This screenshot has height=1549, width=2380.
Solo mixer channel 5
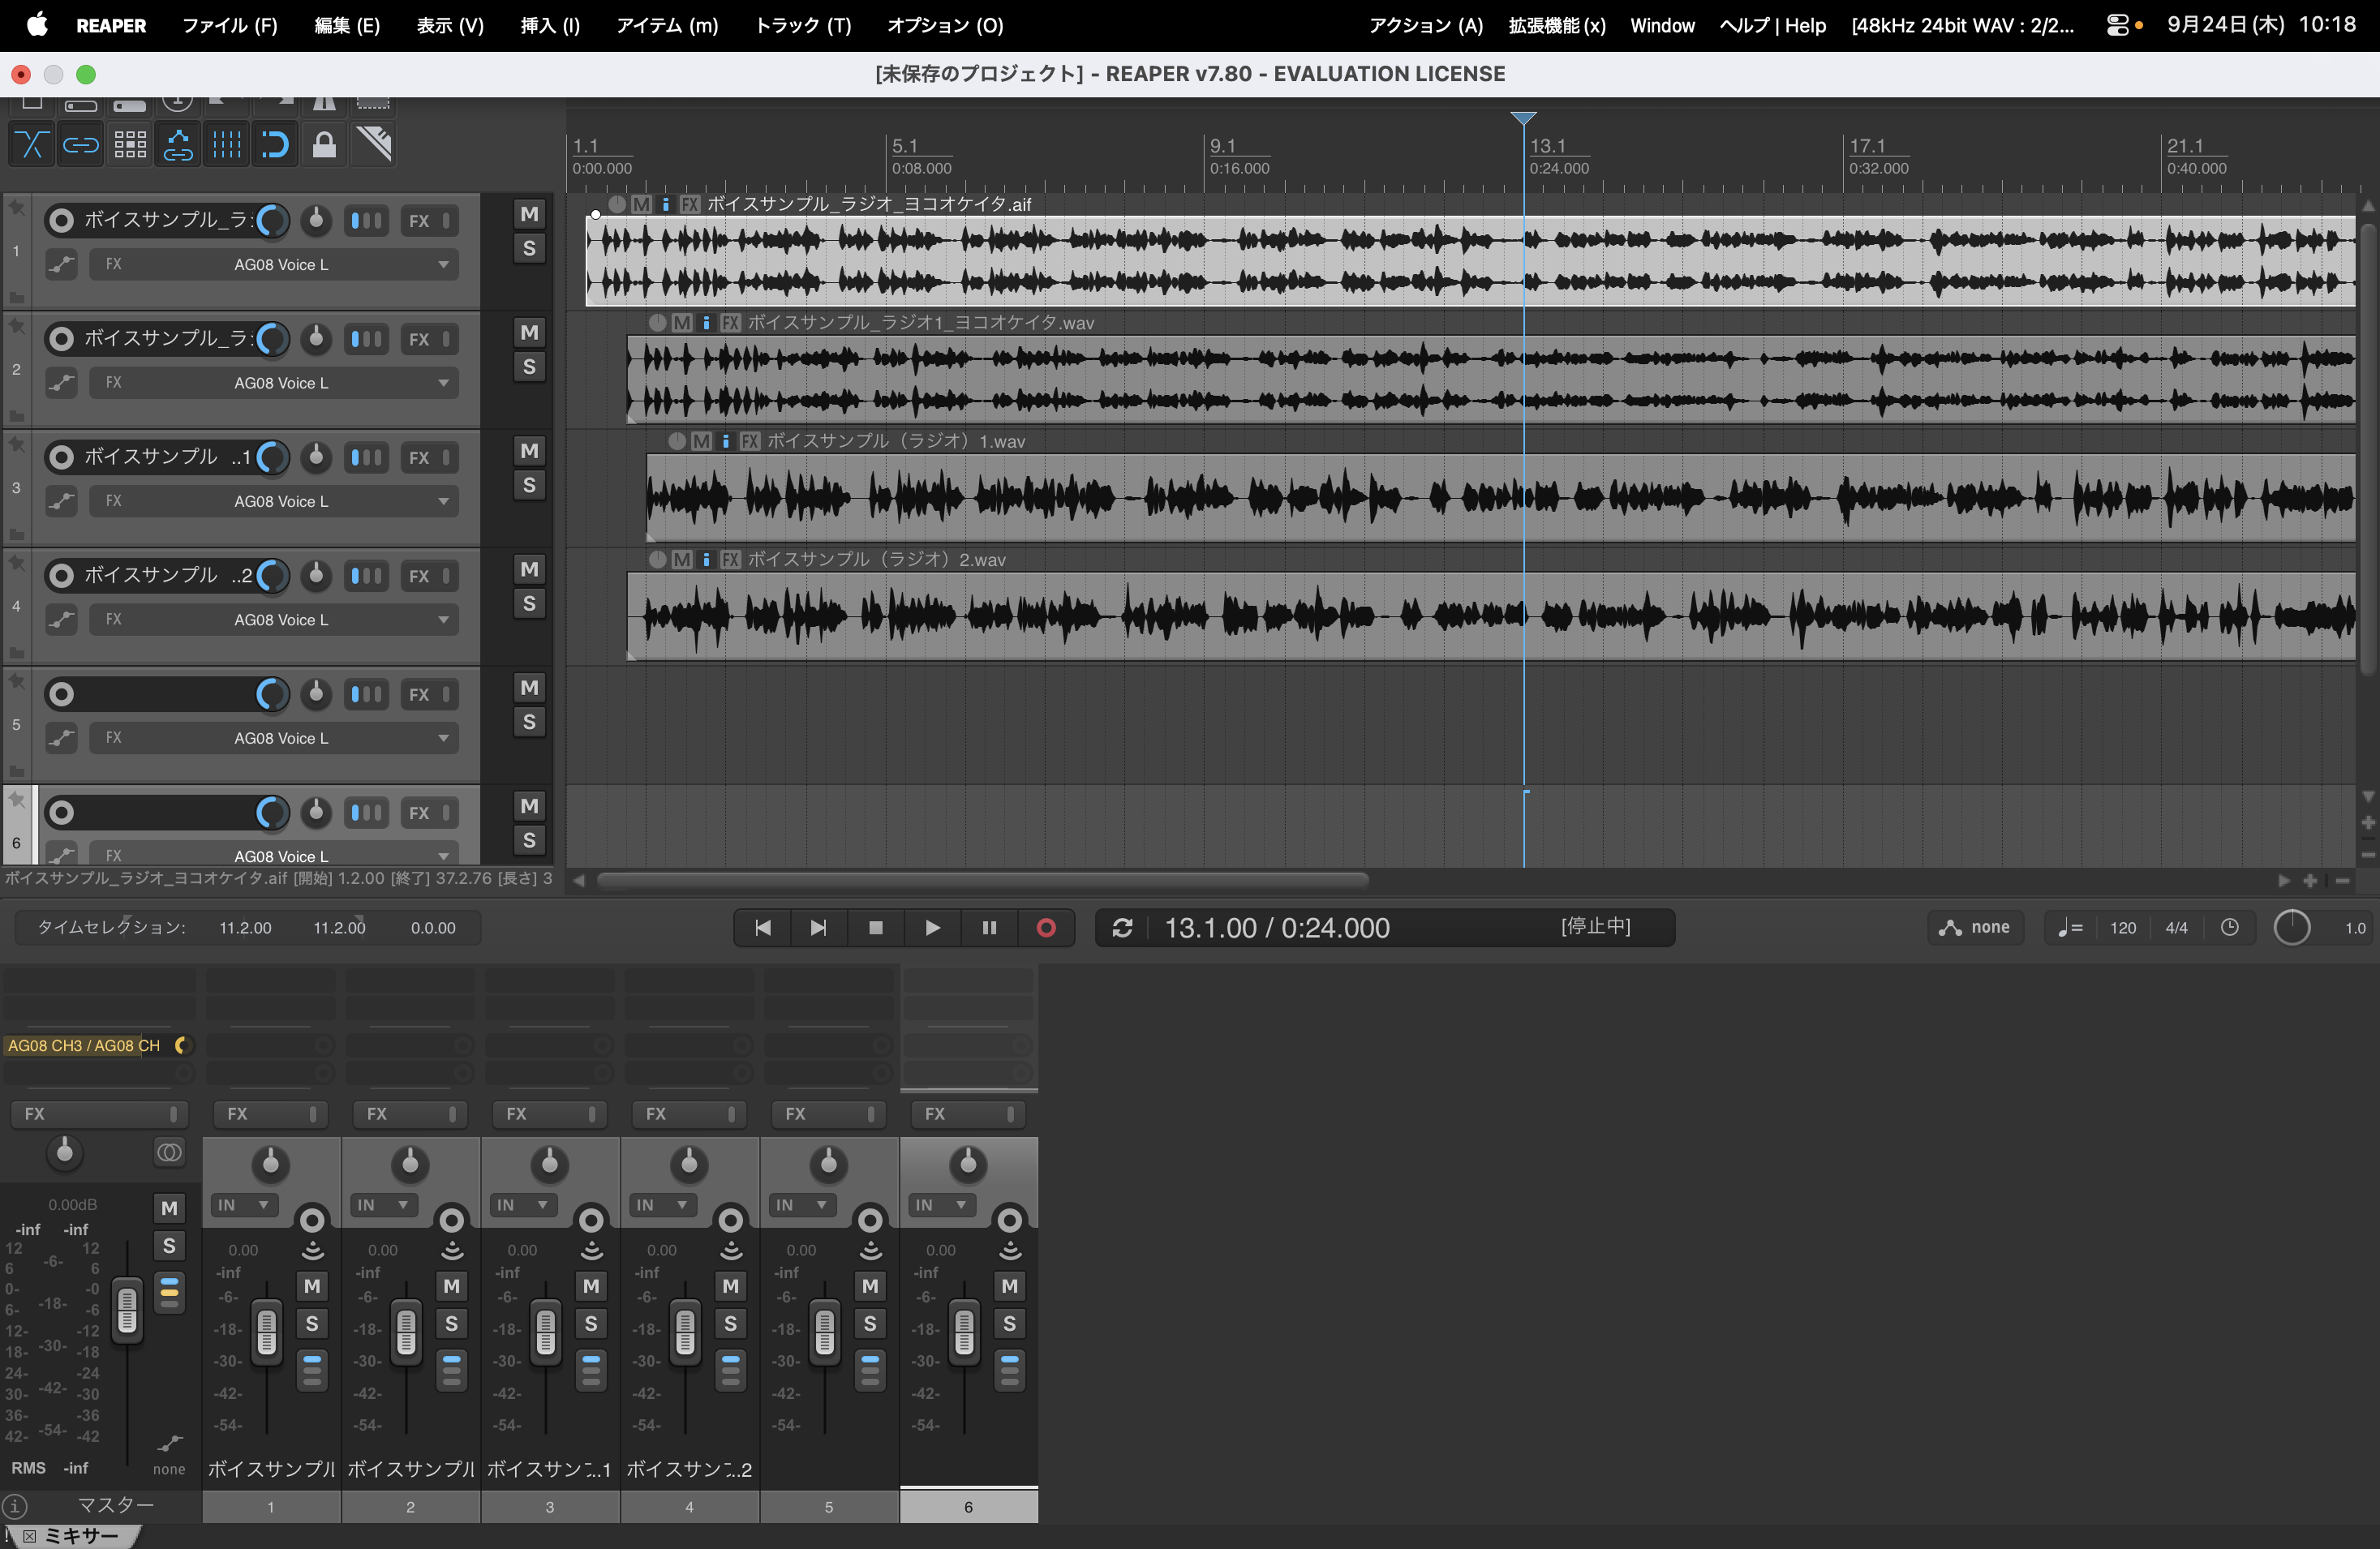coord(870,1324)
